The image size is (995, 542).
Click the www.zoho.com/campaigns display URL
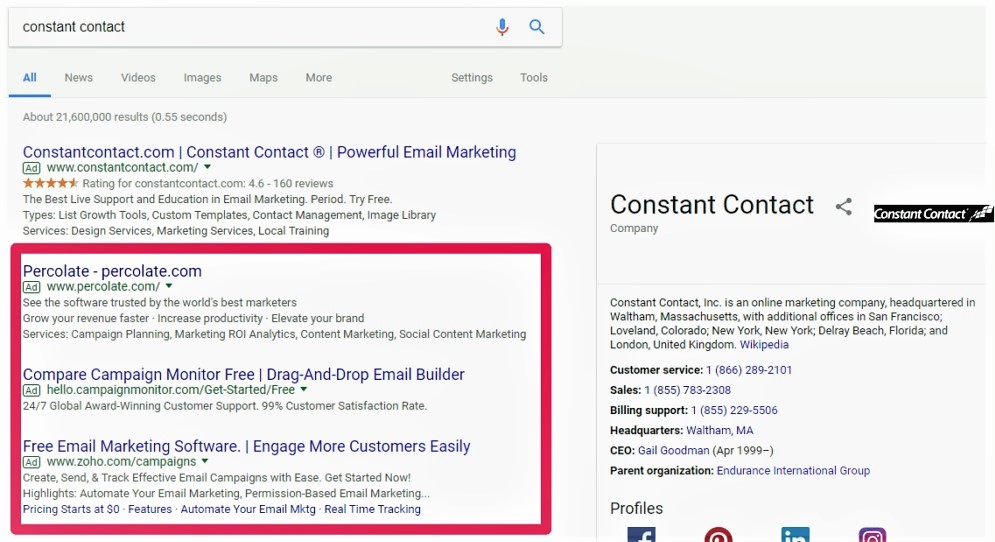(121, 461)
